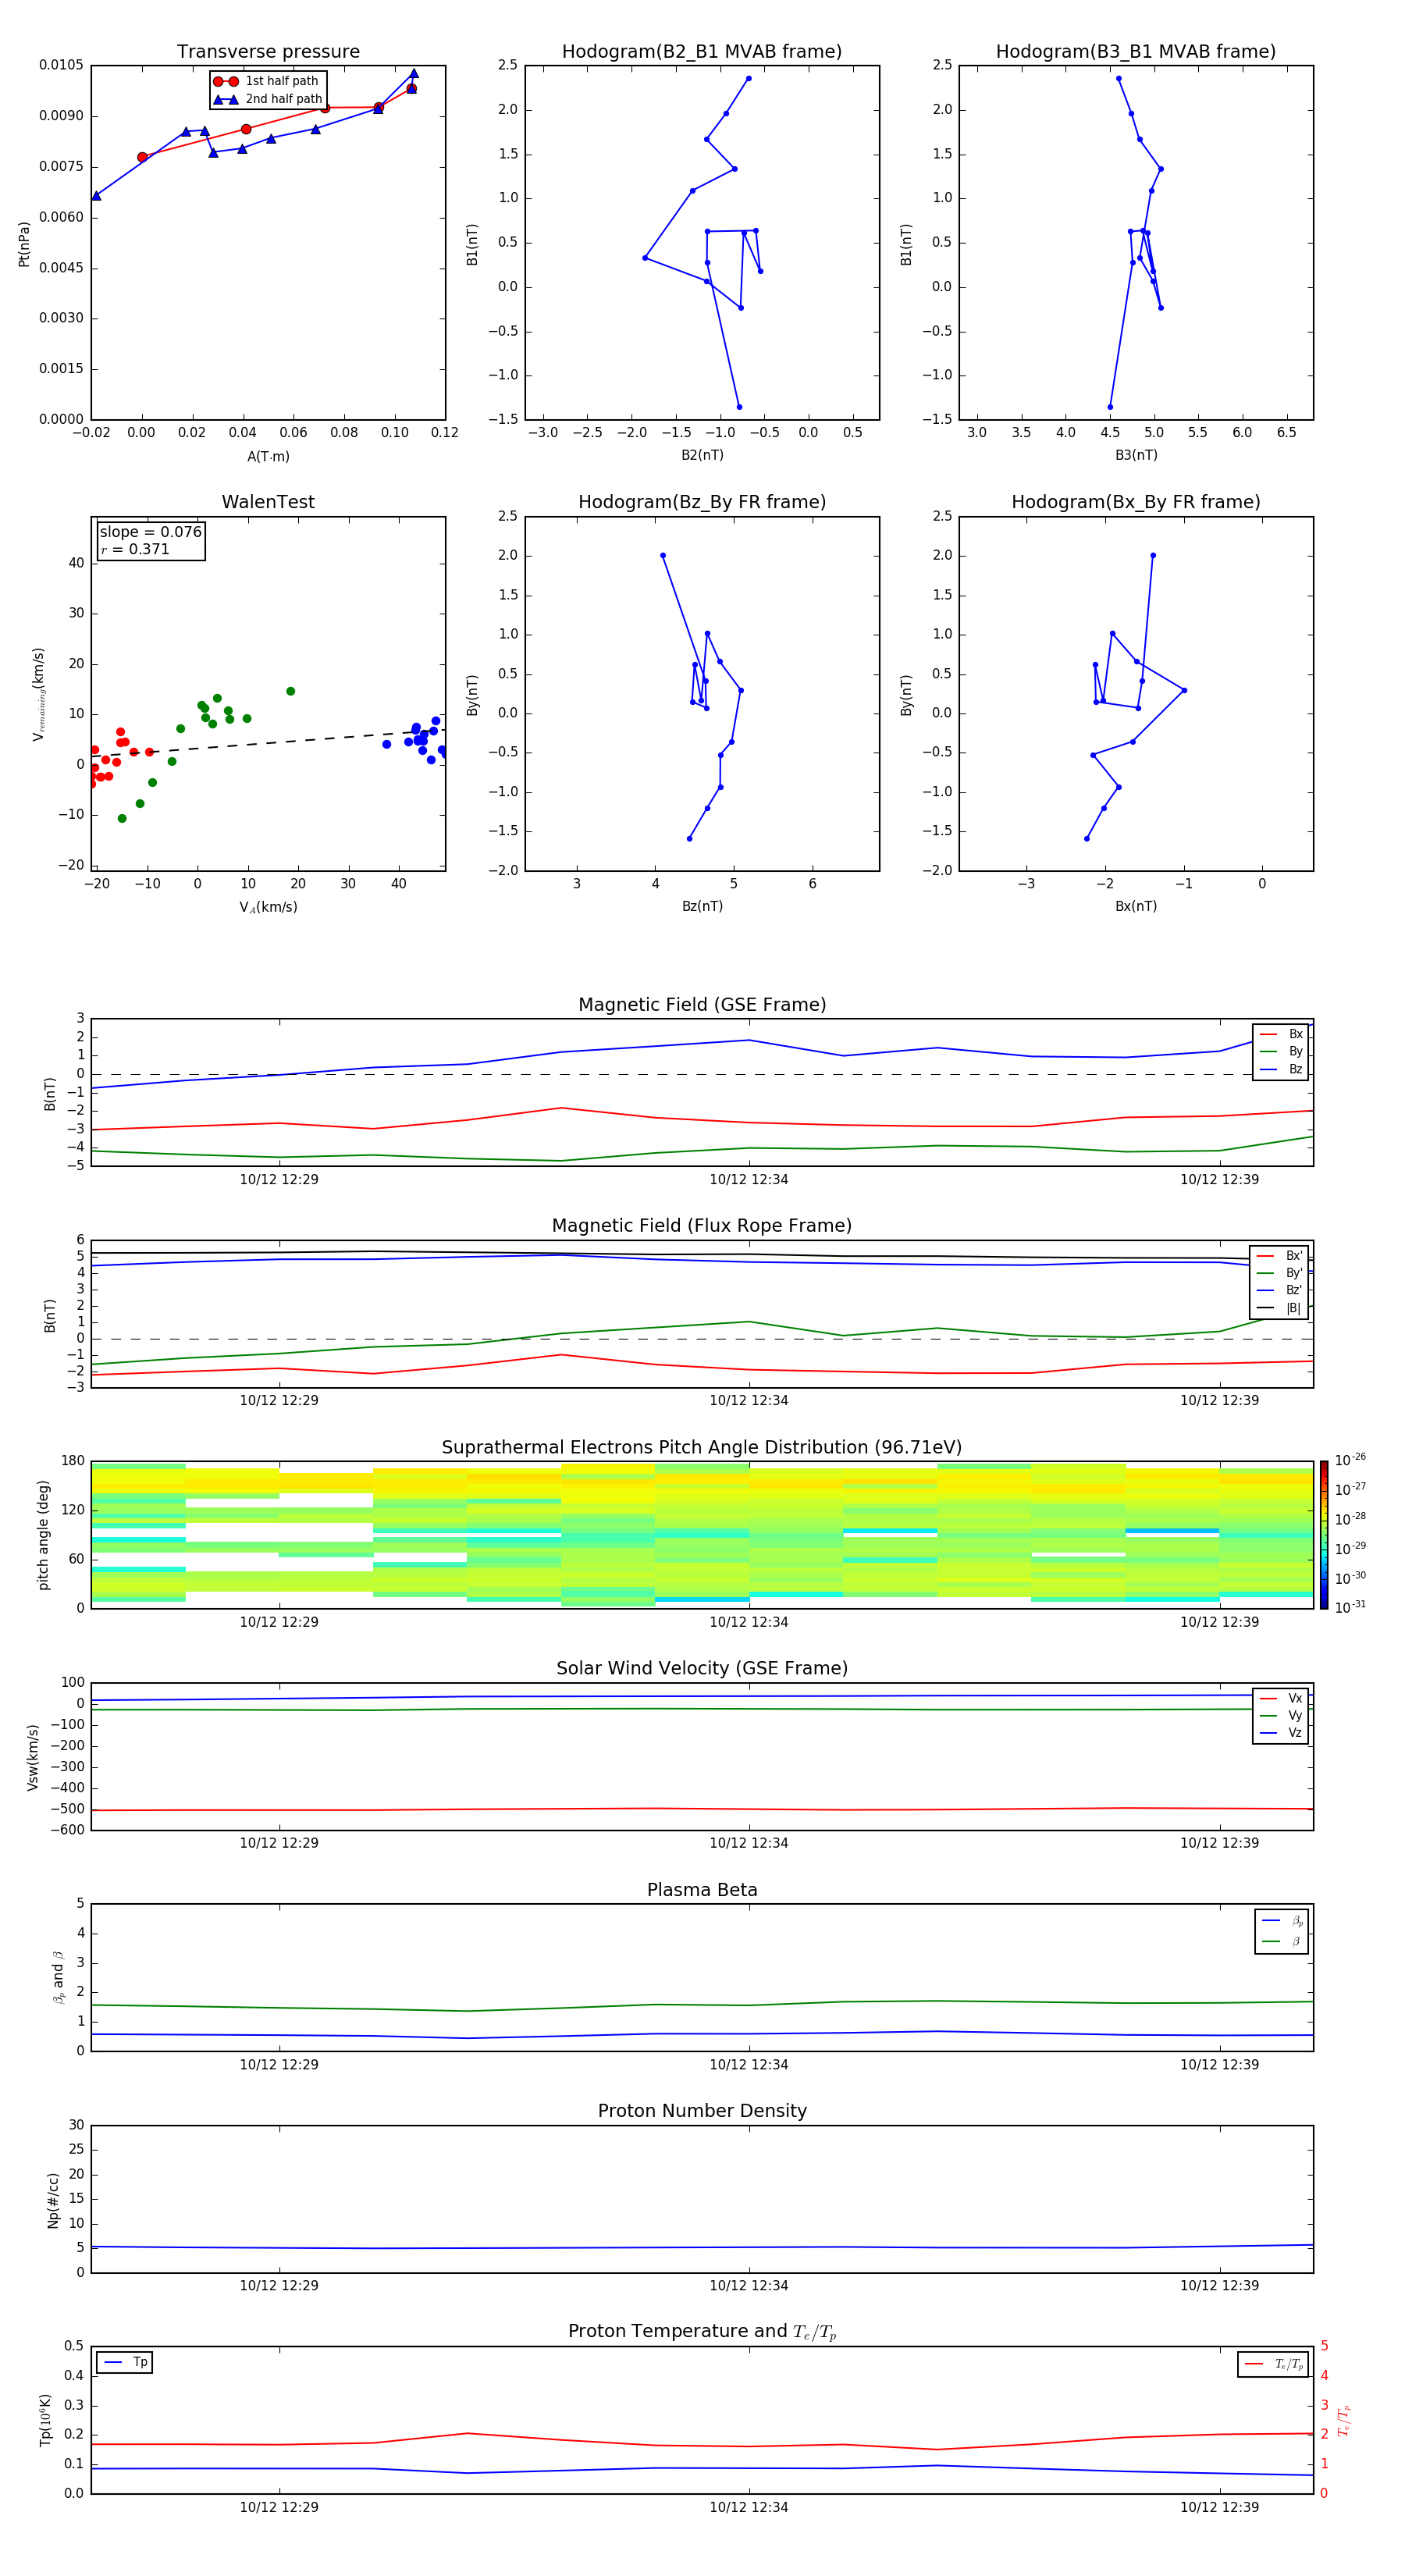Screen dimensions: 1405x2576
Task: Click the "Tp(10^6K)" y-axis label
Action: point(45,2420)
